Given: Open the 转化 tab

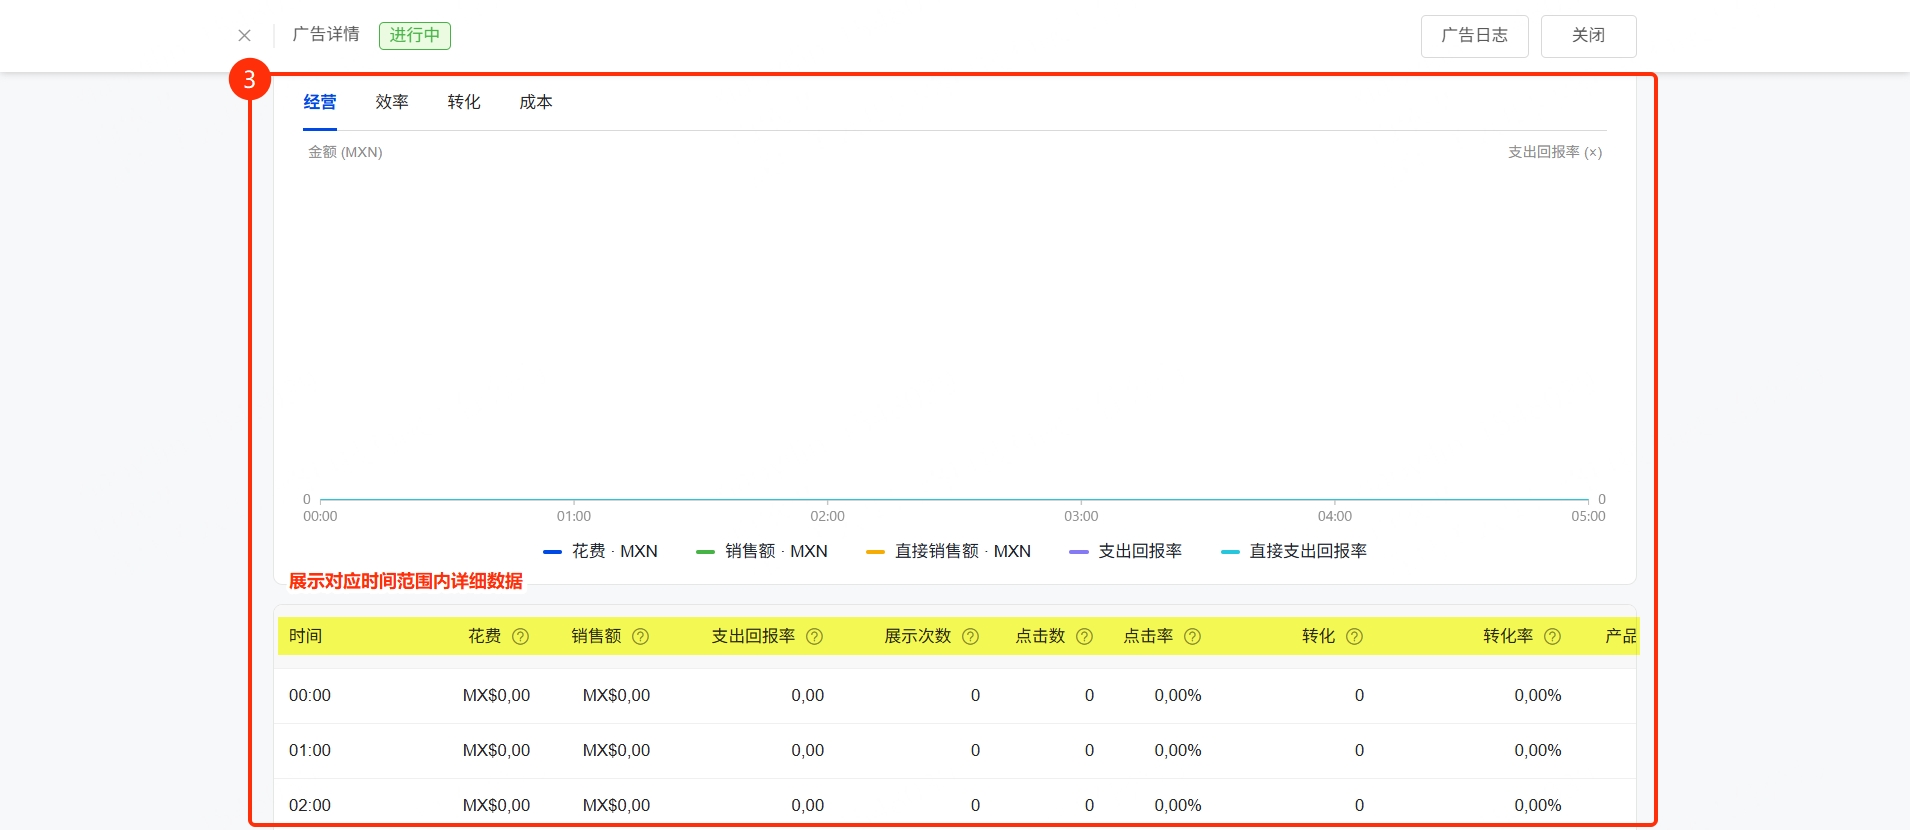Looking at the screenshot, I should coord(464,102).
